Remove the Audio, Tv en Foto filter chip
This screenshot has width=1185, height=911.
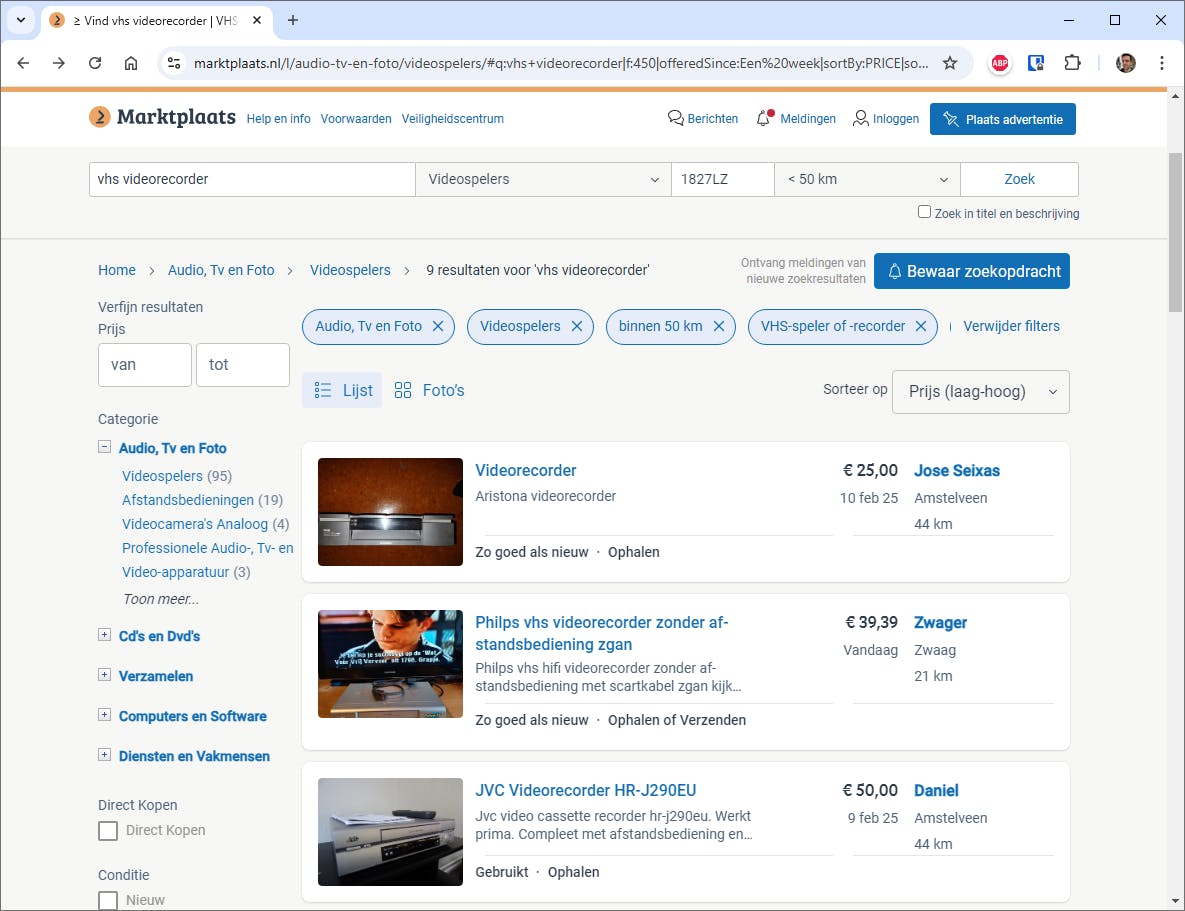click(x=438, y=326)
